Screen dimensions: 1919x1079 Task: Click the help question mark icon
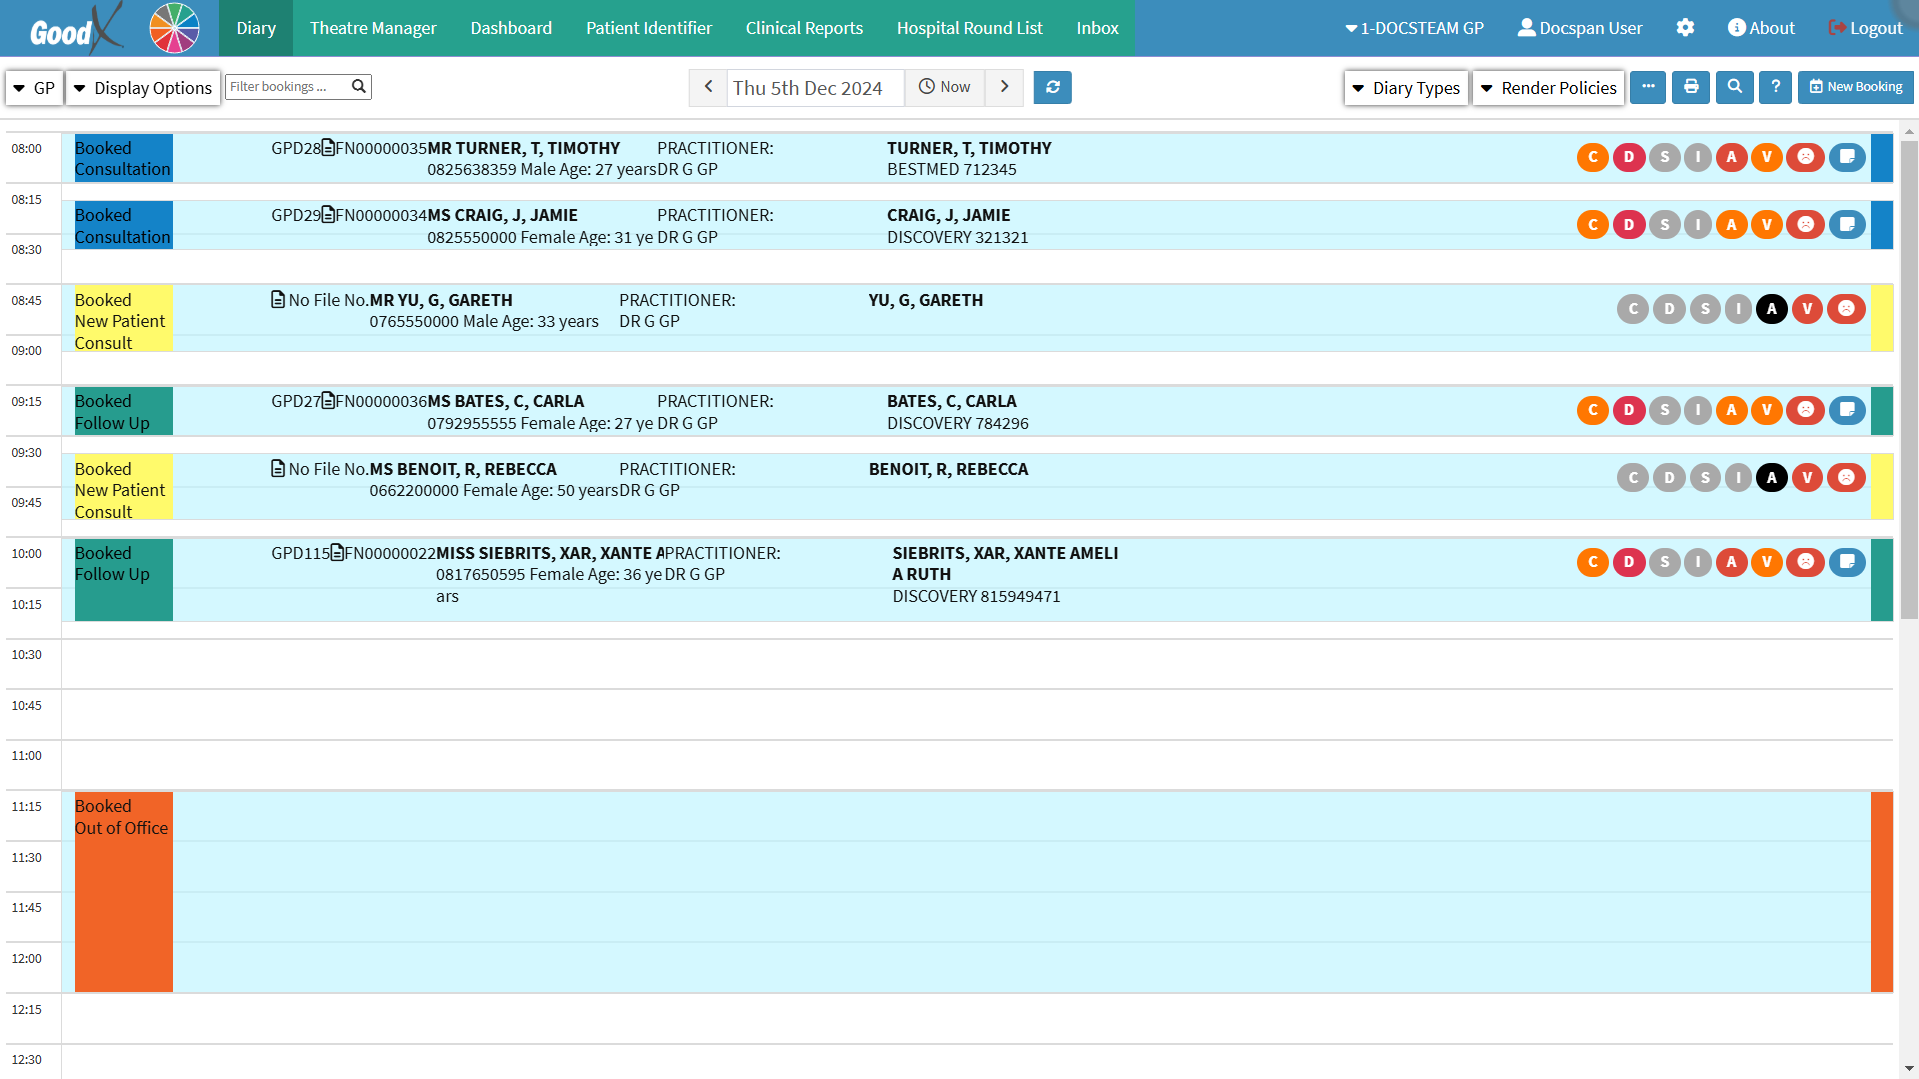(x=1776, y=88)
